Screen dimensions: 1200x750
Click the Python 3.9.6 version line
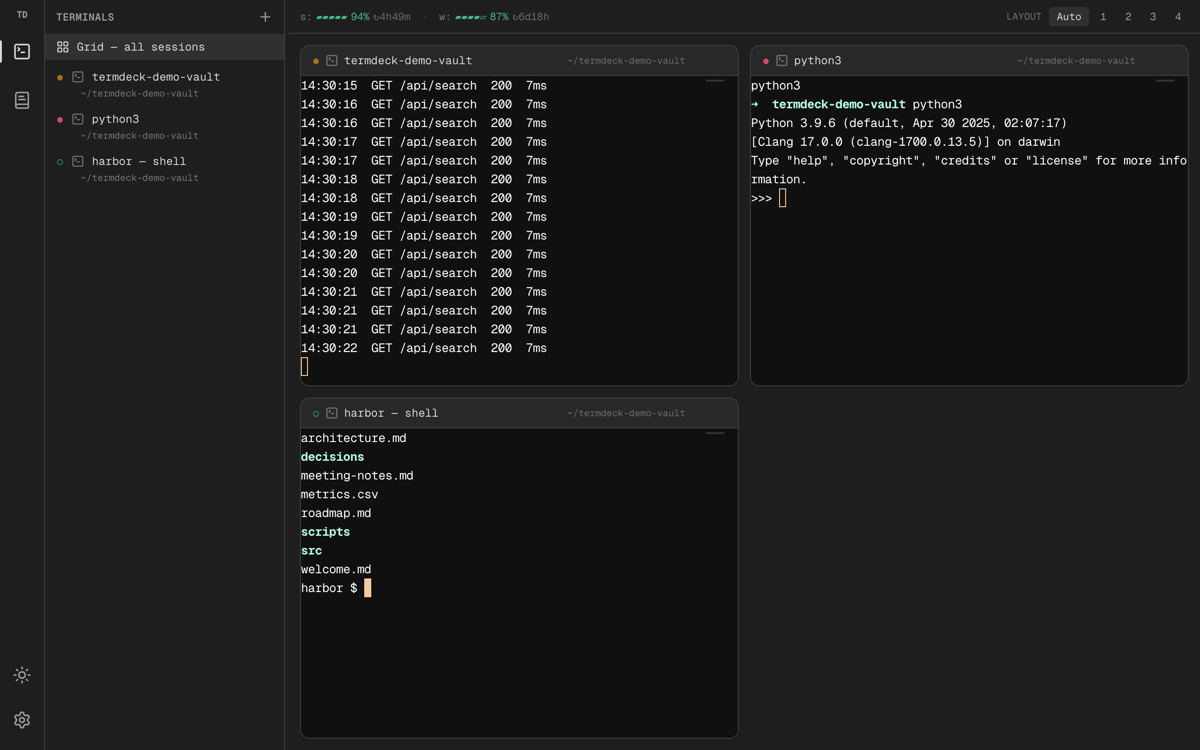coord(909,123)
